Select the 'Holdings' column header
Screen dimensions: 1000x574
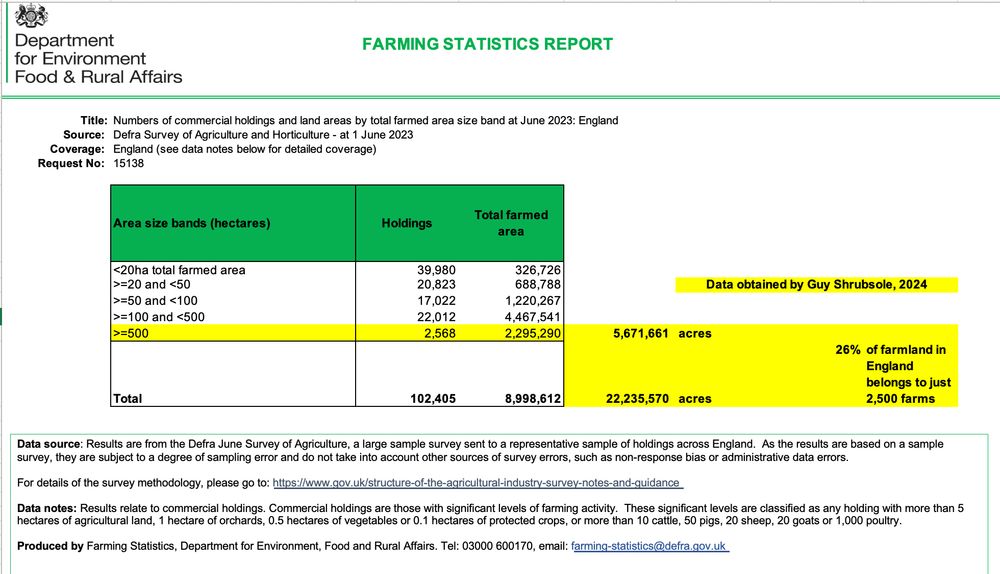pyautogui.click(x=407, y=223)
